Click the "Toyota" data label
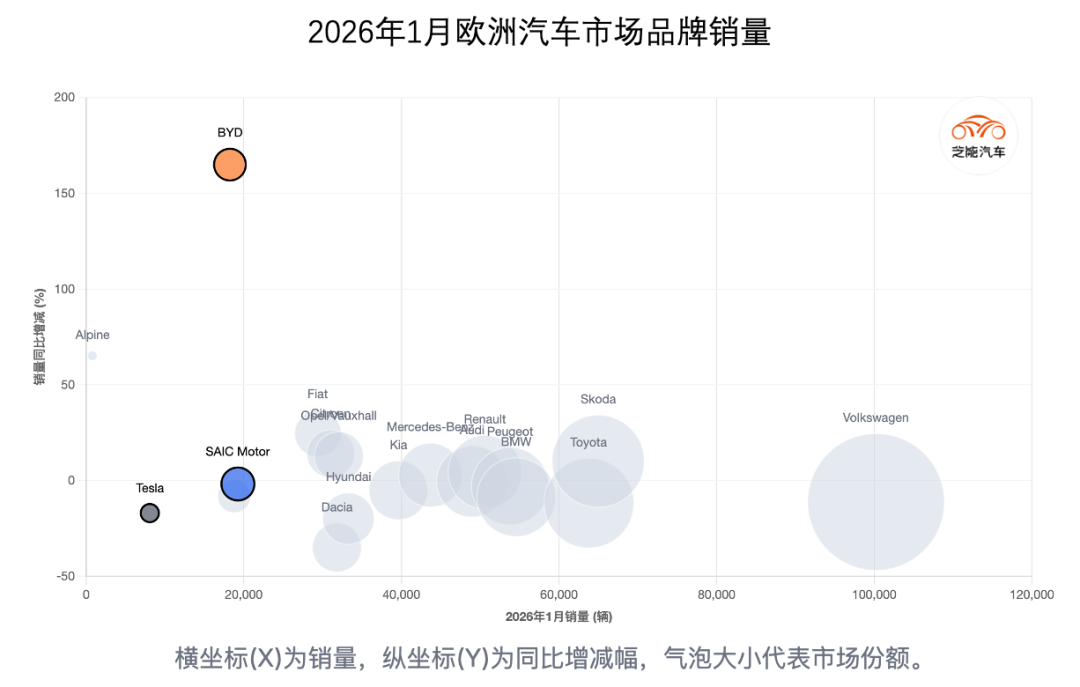Screen dimensions: 1080x687 [588, 442]
